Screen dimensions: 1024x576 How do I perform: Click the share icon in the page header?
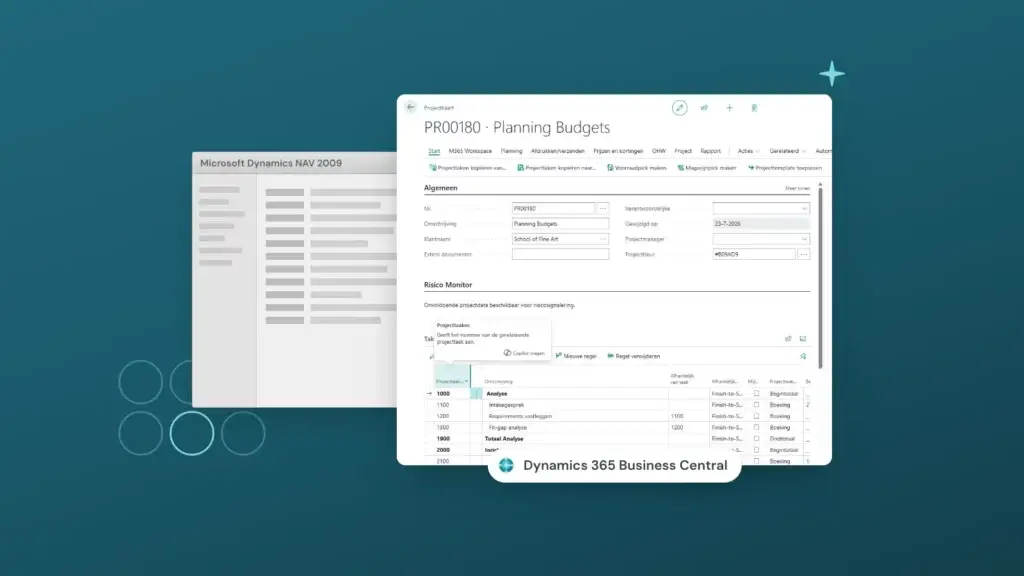(x=704, y=108)
